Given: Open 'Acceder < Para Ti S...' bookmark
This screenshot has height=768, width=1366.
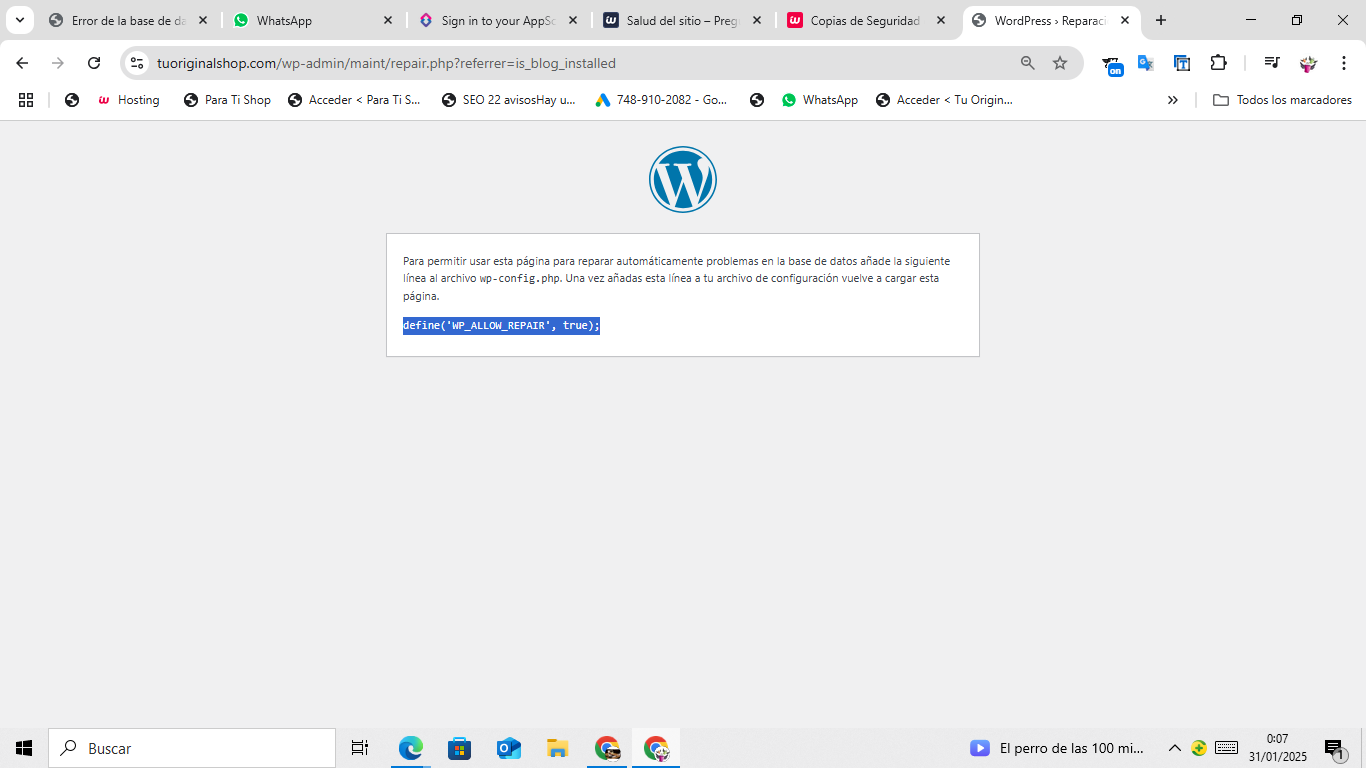Looking at the screenshot, I should tap(355, 100).
